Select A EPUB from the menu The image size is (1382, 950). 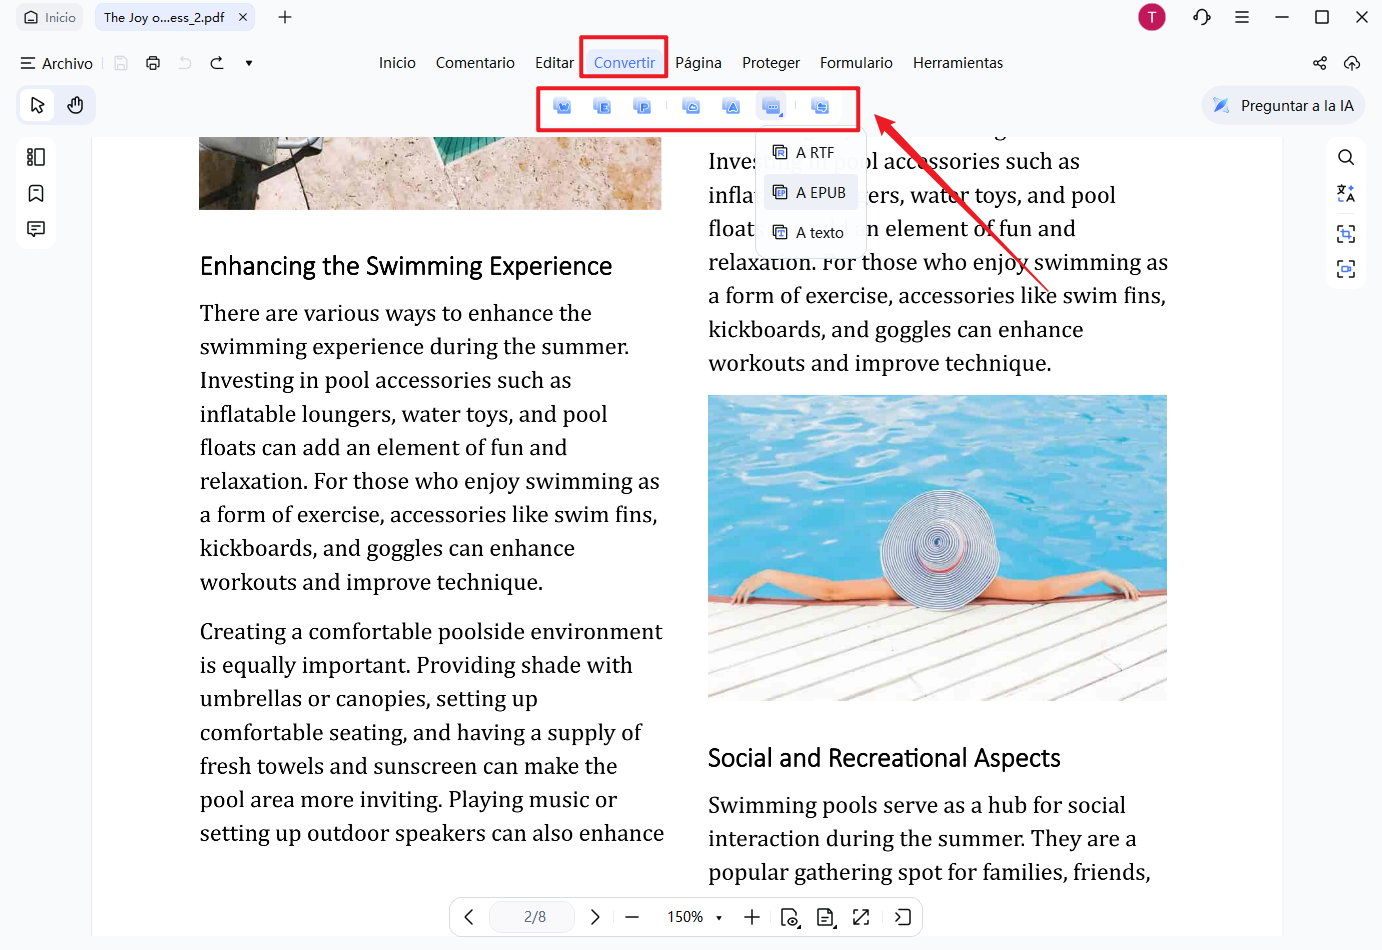pos(811,192)
